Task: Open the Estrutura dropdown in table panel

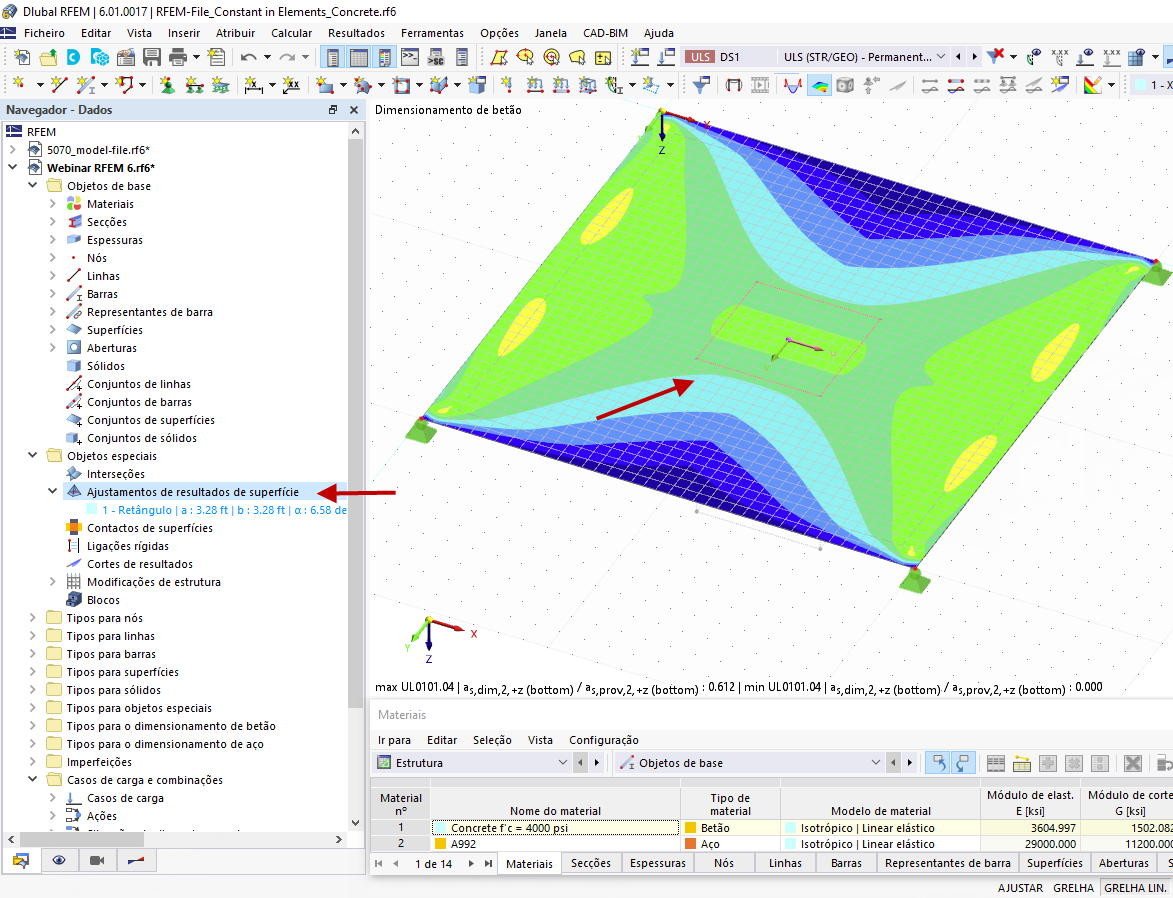Action: click(x=563, y=763)
